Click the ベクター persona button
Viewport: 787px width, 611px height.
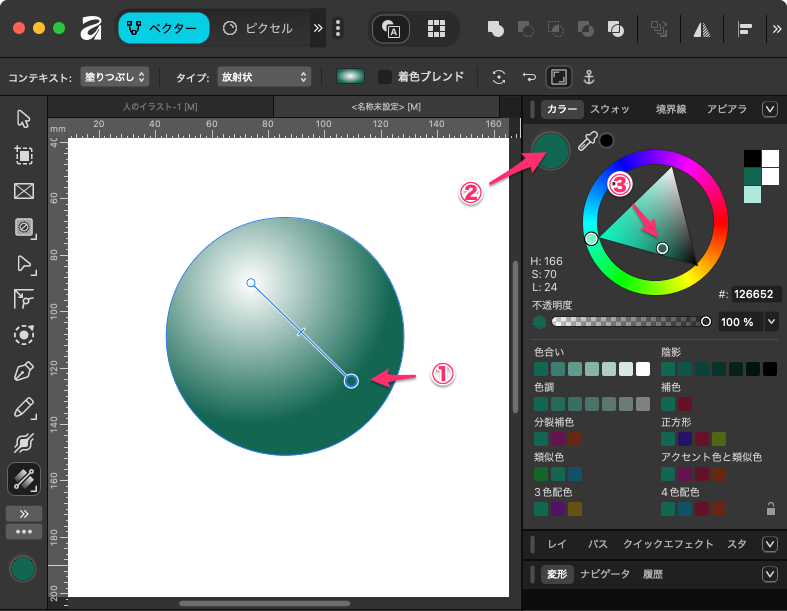tap(163, 29)
